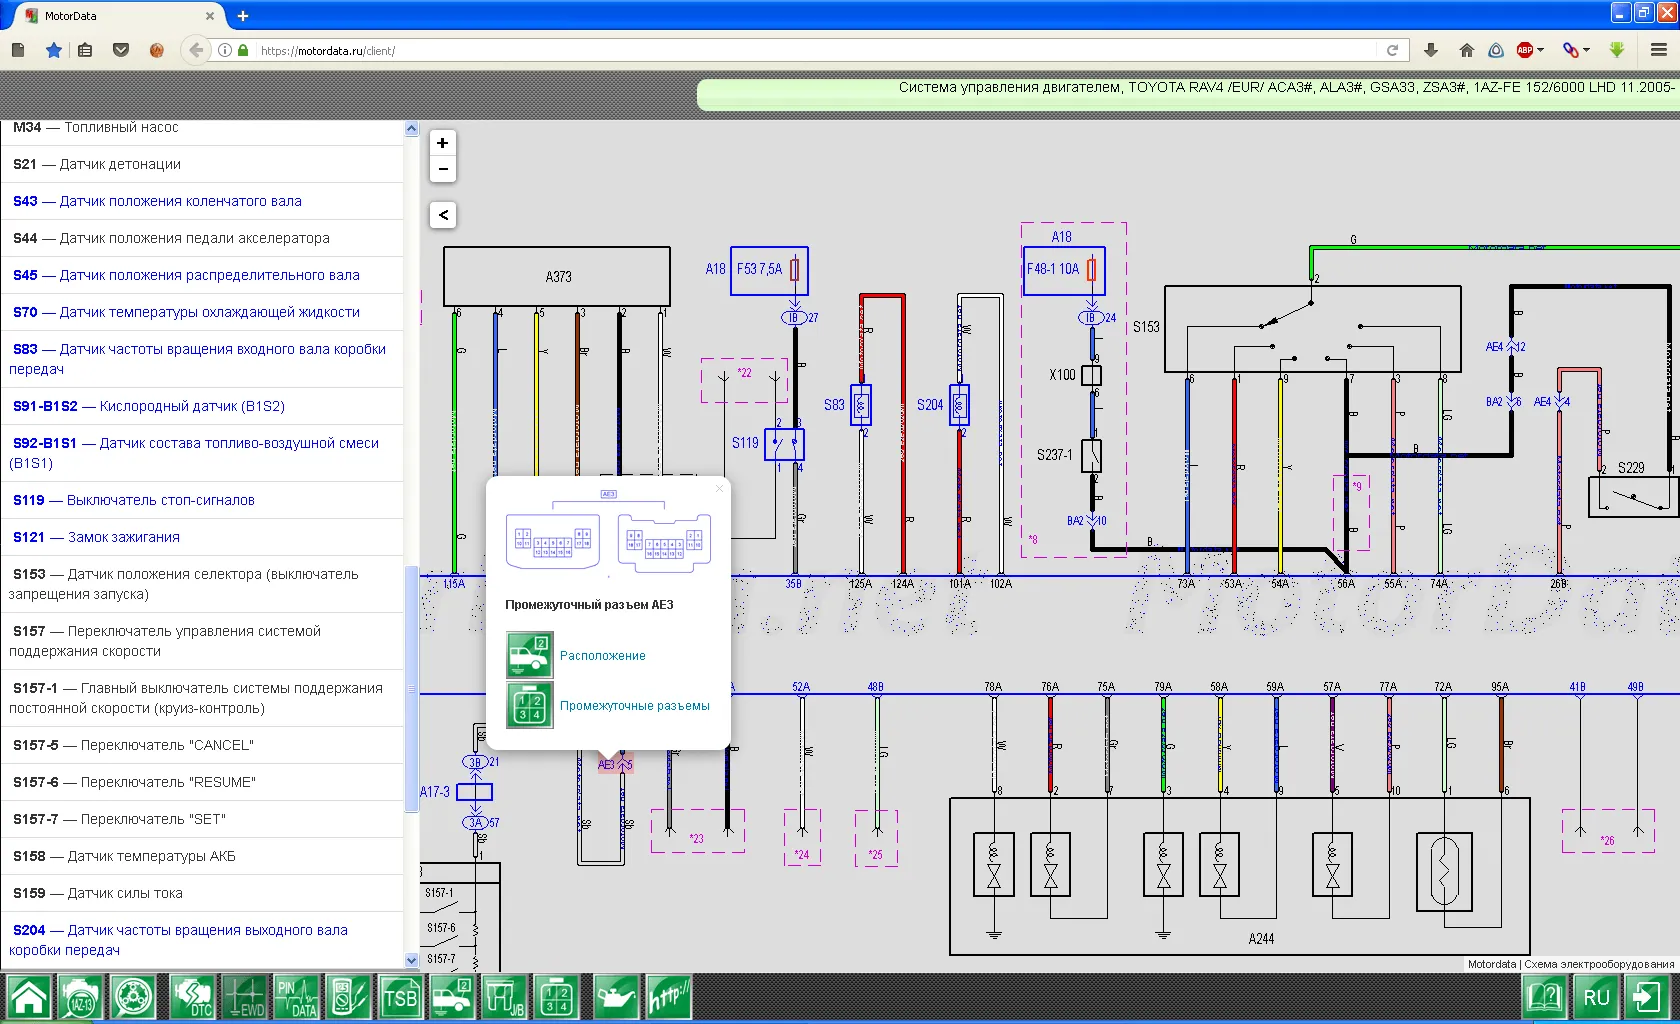1680x1024 pixels.
Task: Select S43 Датчик положения коленчатого вала
Action: (x=202, y=201)
